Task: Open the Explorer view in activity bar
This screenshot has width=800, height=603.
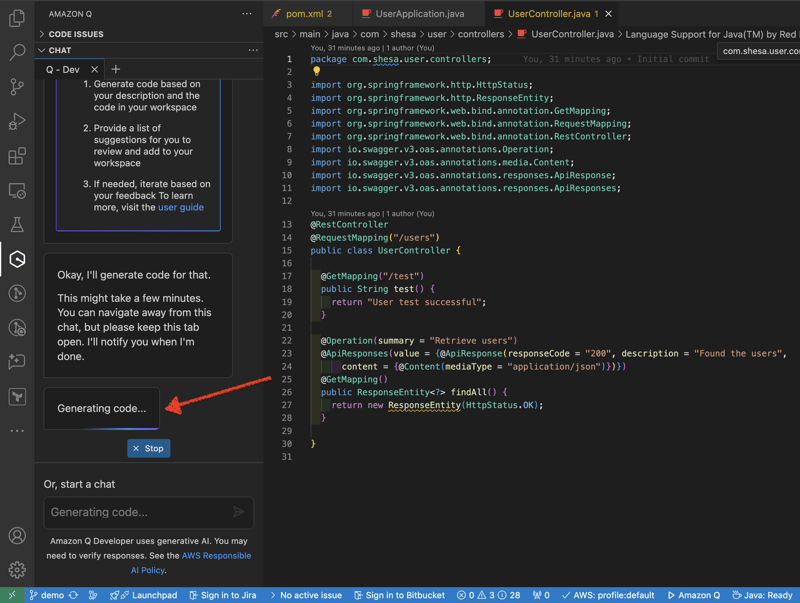Action: (x=17, y=19)
